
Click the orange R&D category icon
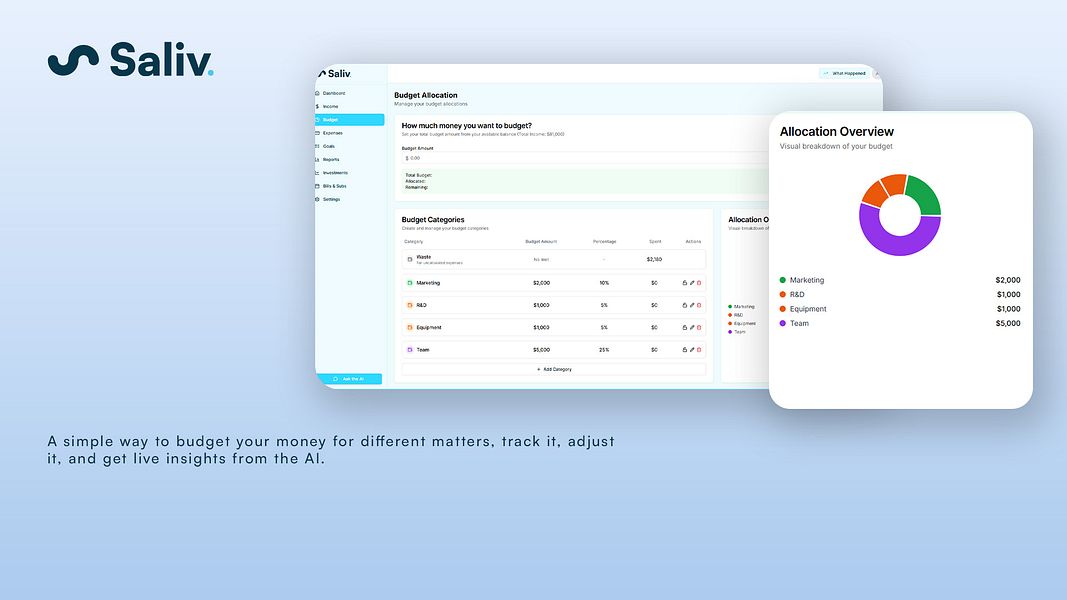[x=410, y=305]
